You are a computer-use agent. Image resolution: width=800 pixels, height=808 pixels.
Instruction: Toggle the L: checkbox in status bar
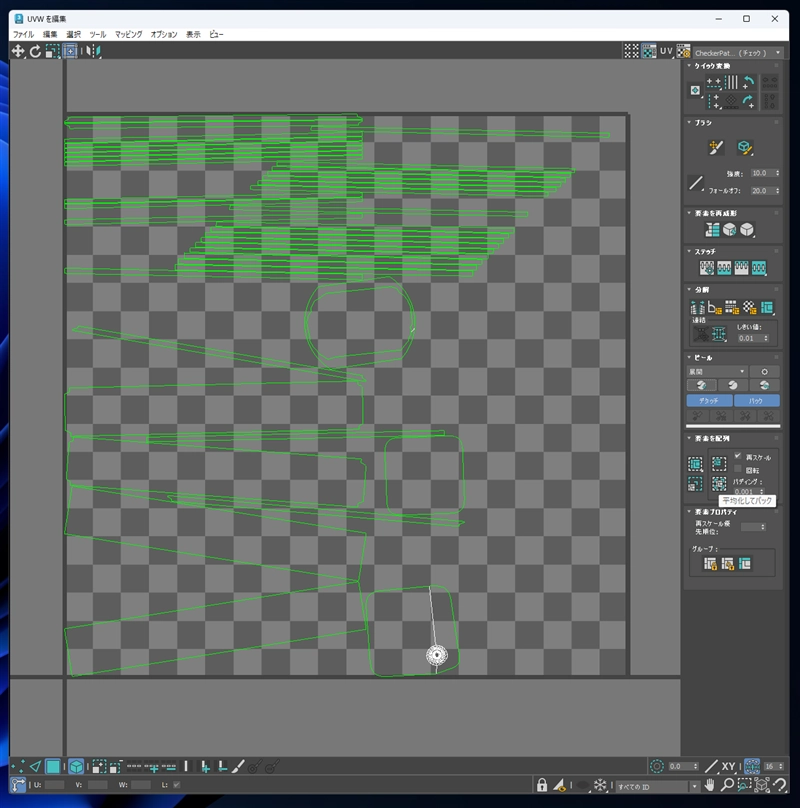(177, 785)
